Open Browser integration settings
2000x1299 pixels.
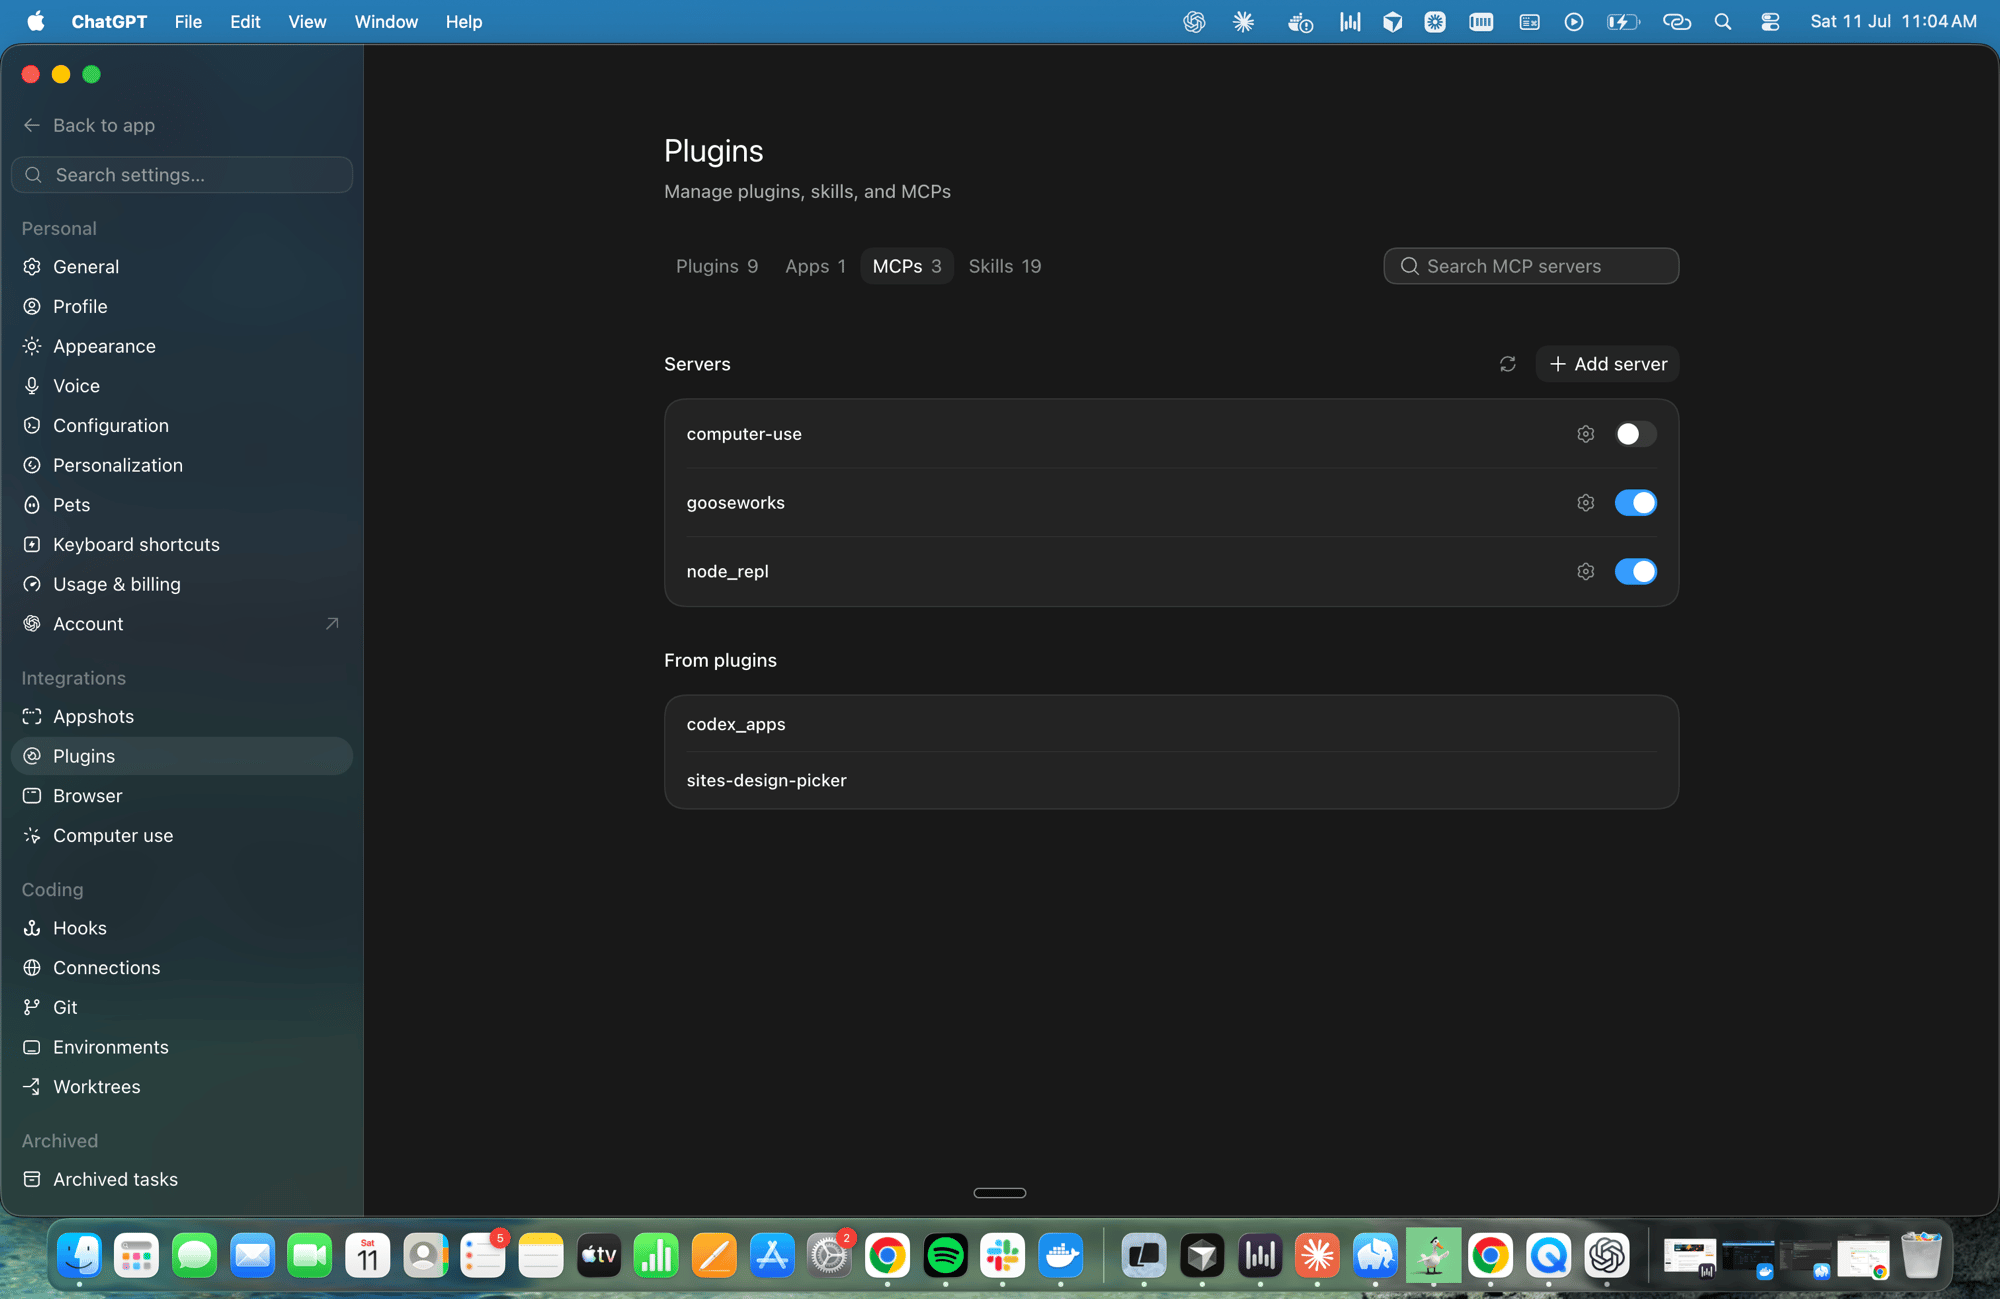182,796
